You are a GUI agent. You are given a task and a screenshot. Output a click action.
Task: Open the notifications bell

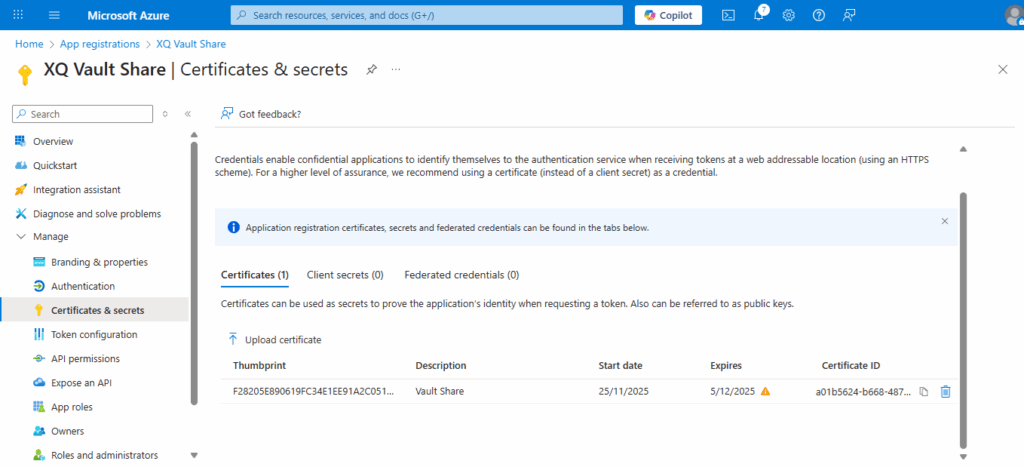(759, 15)
